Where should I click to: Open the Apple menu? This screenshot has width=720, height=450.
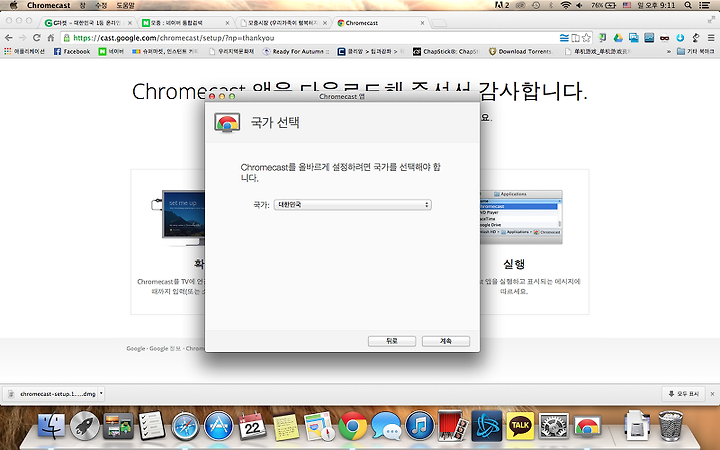coord(13,5)
